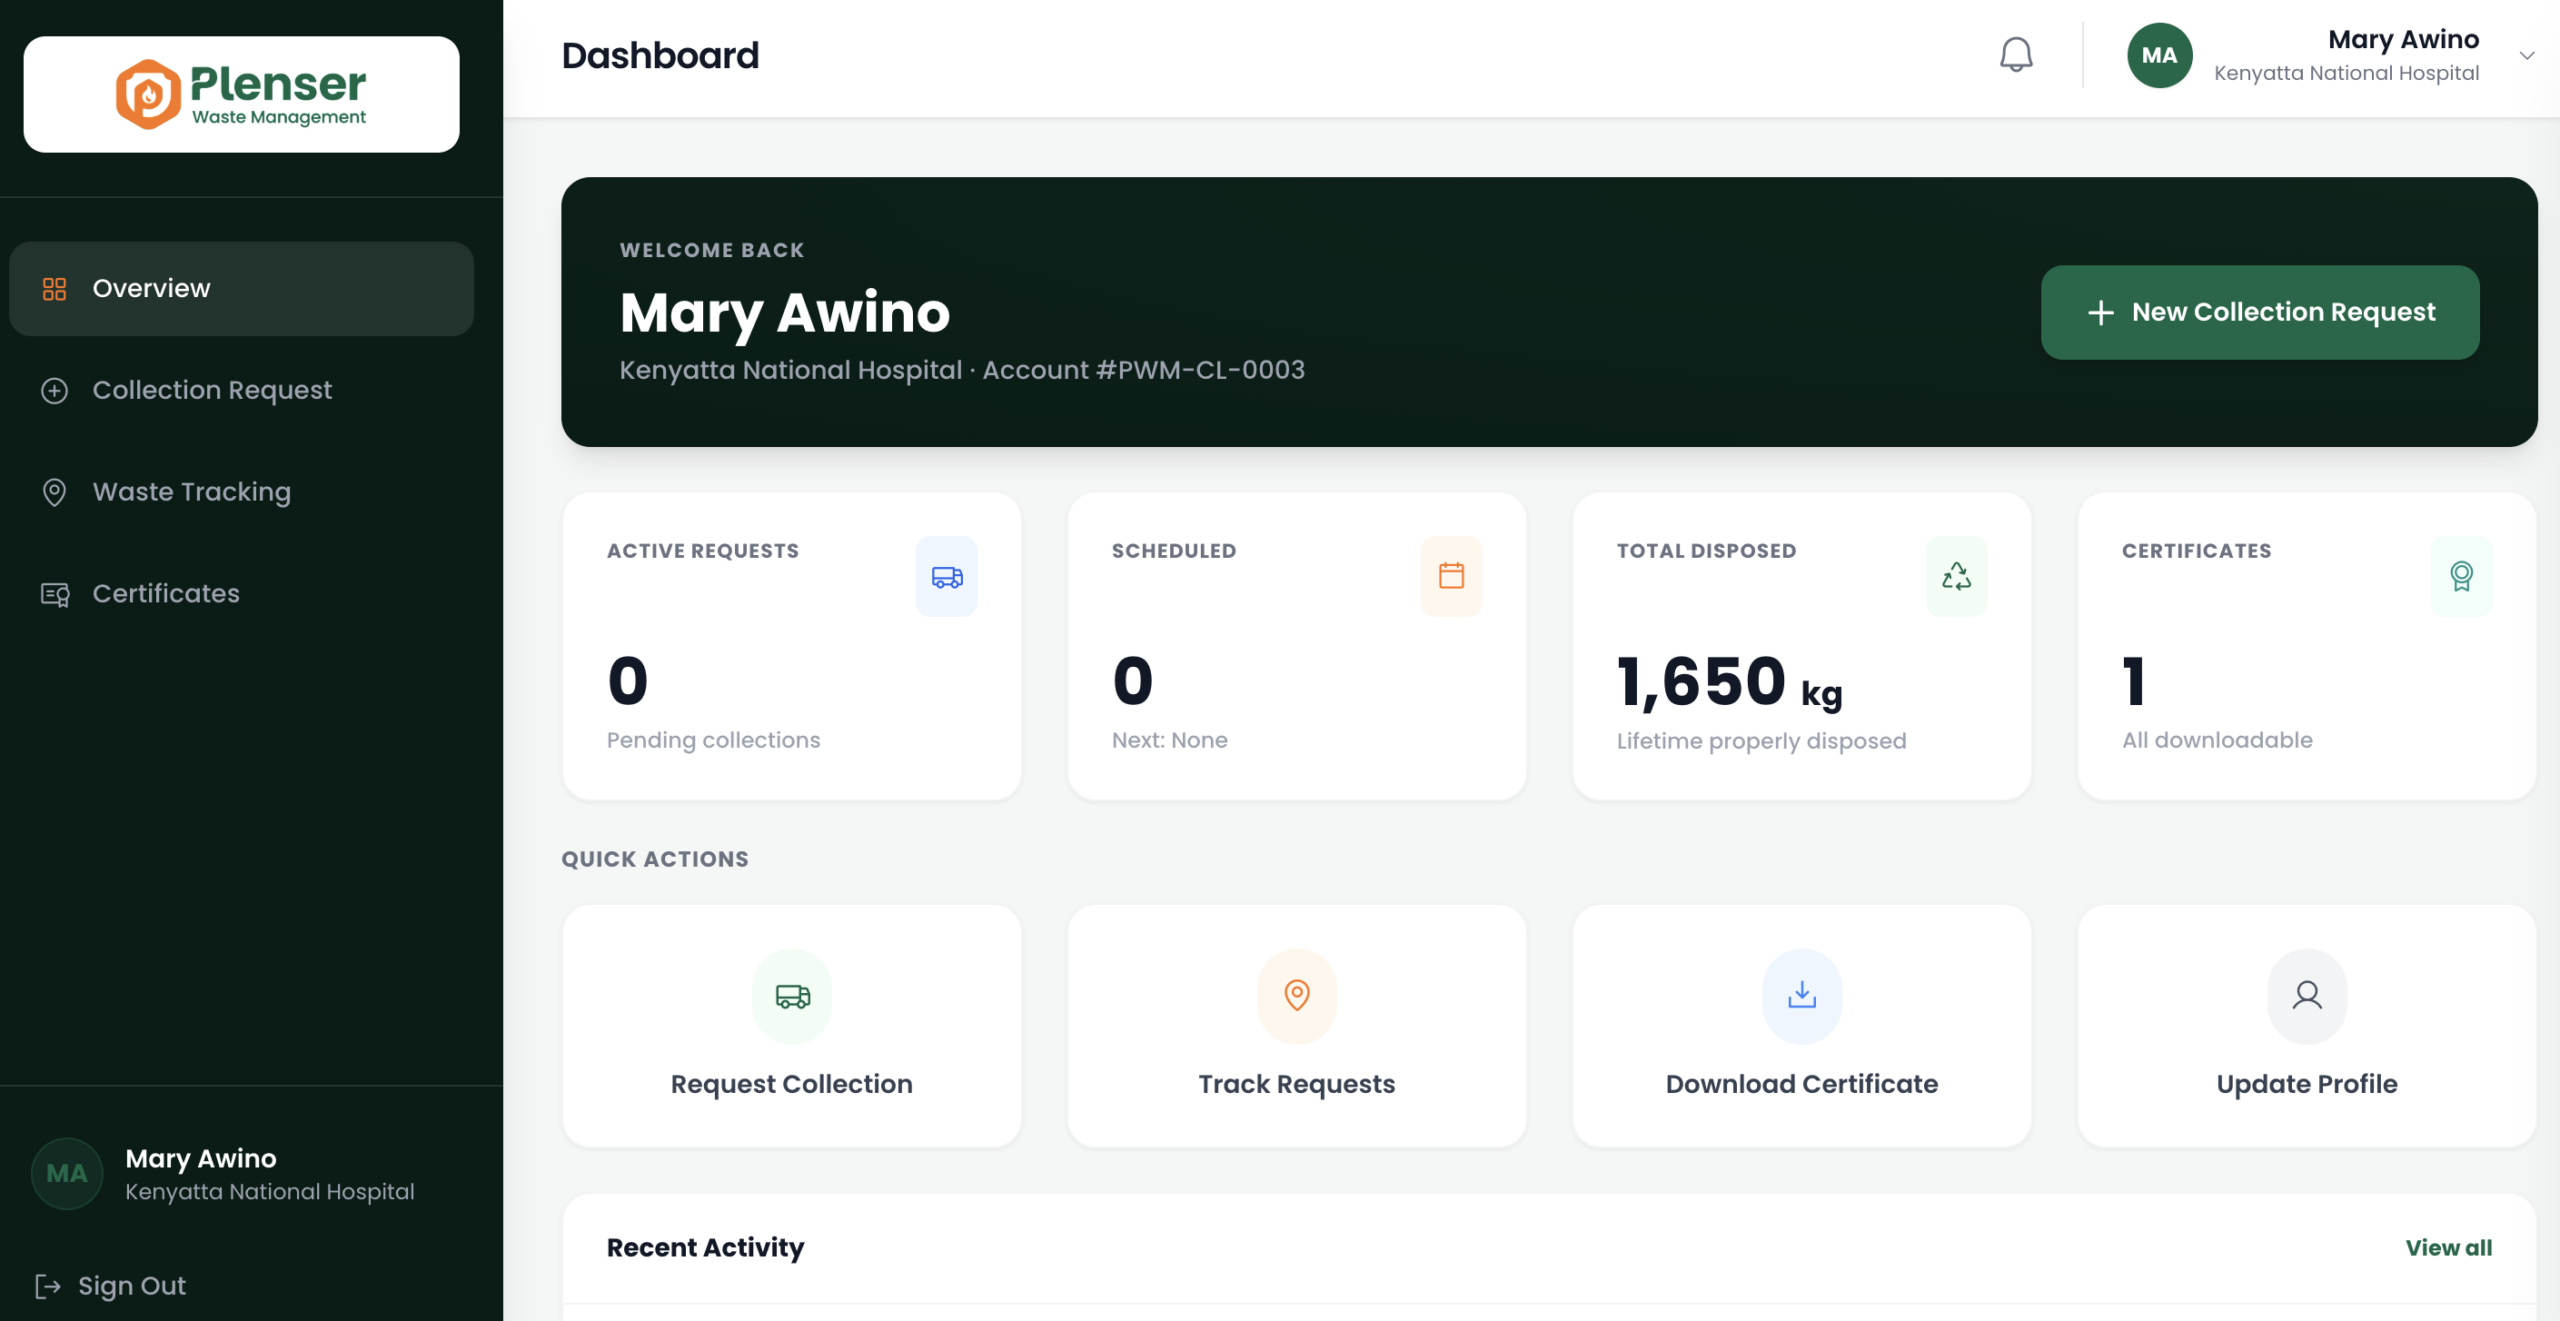Click the person icon in Update Profile

(x=2307, y=996)
